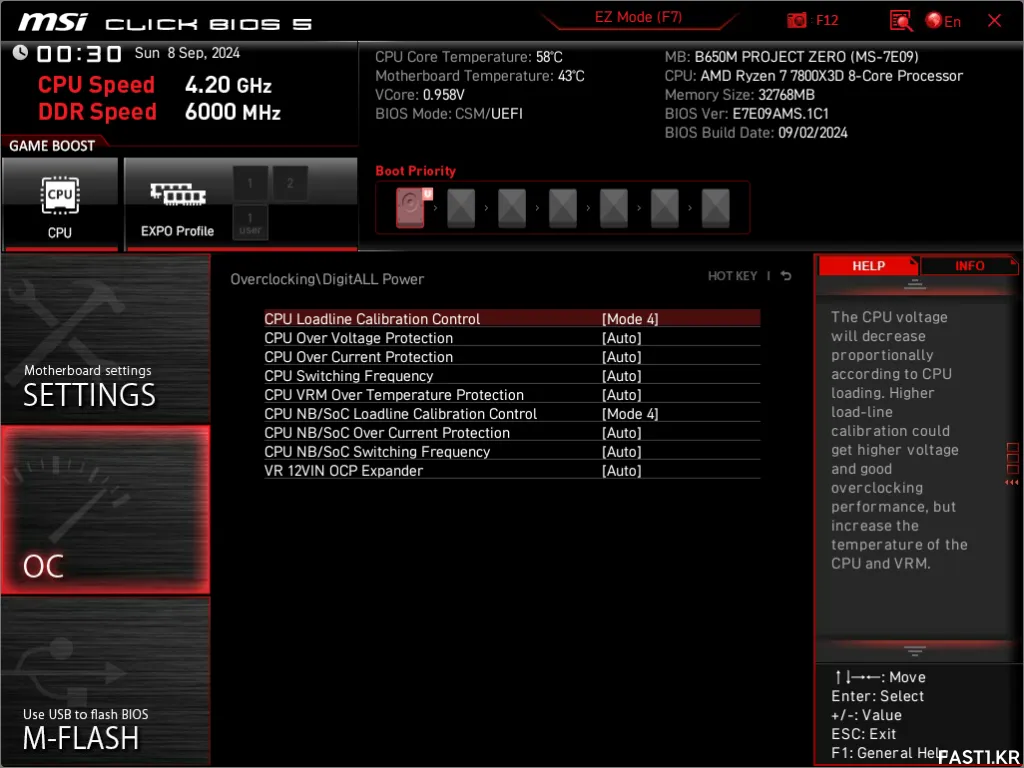Click the clock icon beside 00:30
This screenshot has width=1024, height=768.
tap(20, 52)
